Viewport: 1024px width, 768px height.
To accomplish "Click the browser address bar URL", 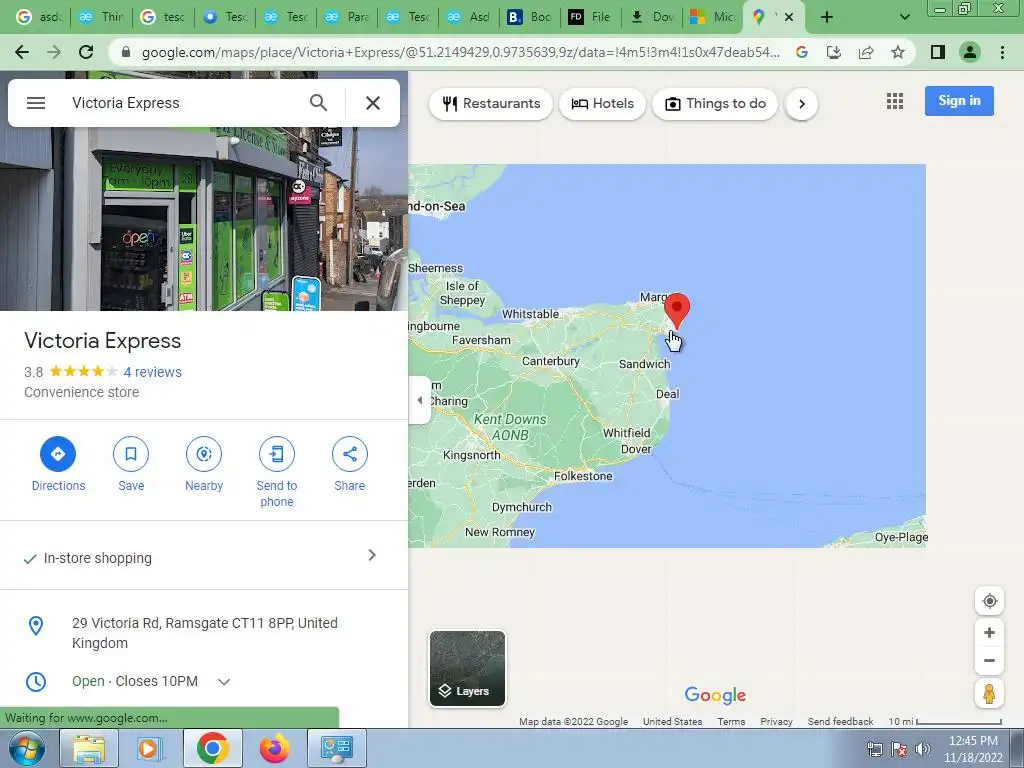I will click(460, 52).
